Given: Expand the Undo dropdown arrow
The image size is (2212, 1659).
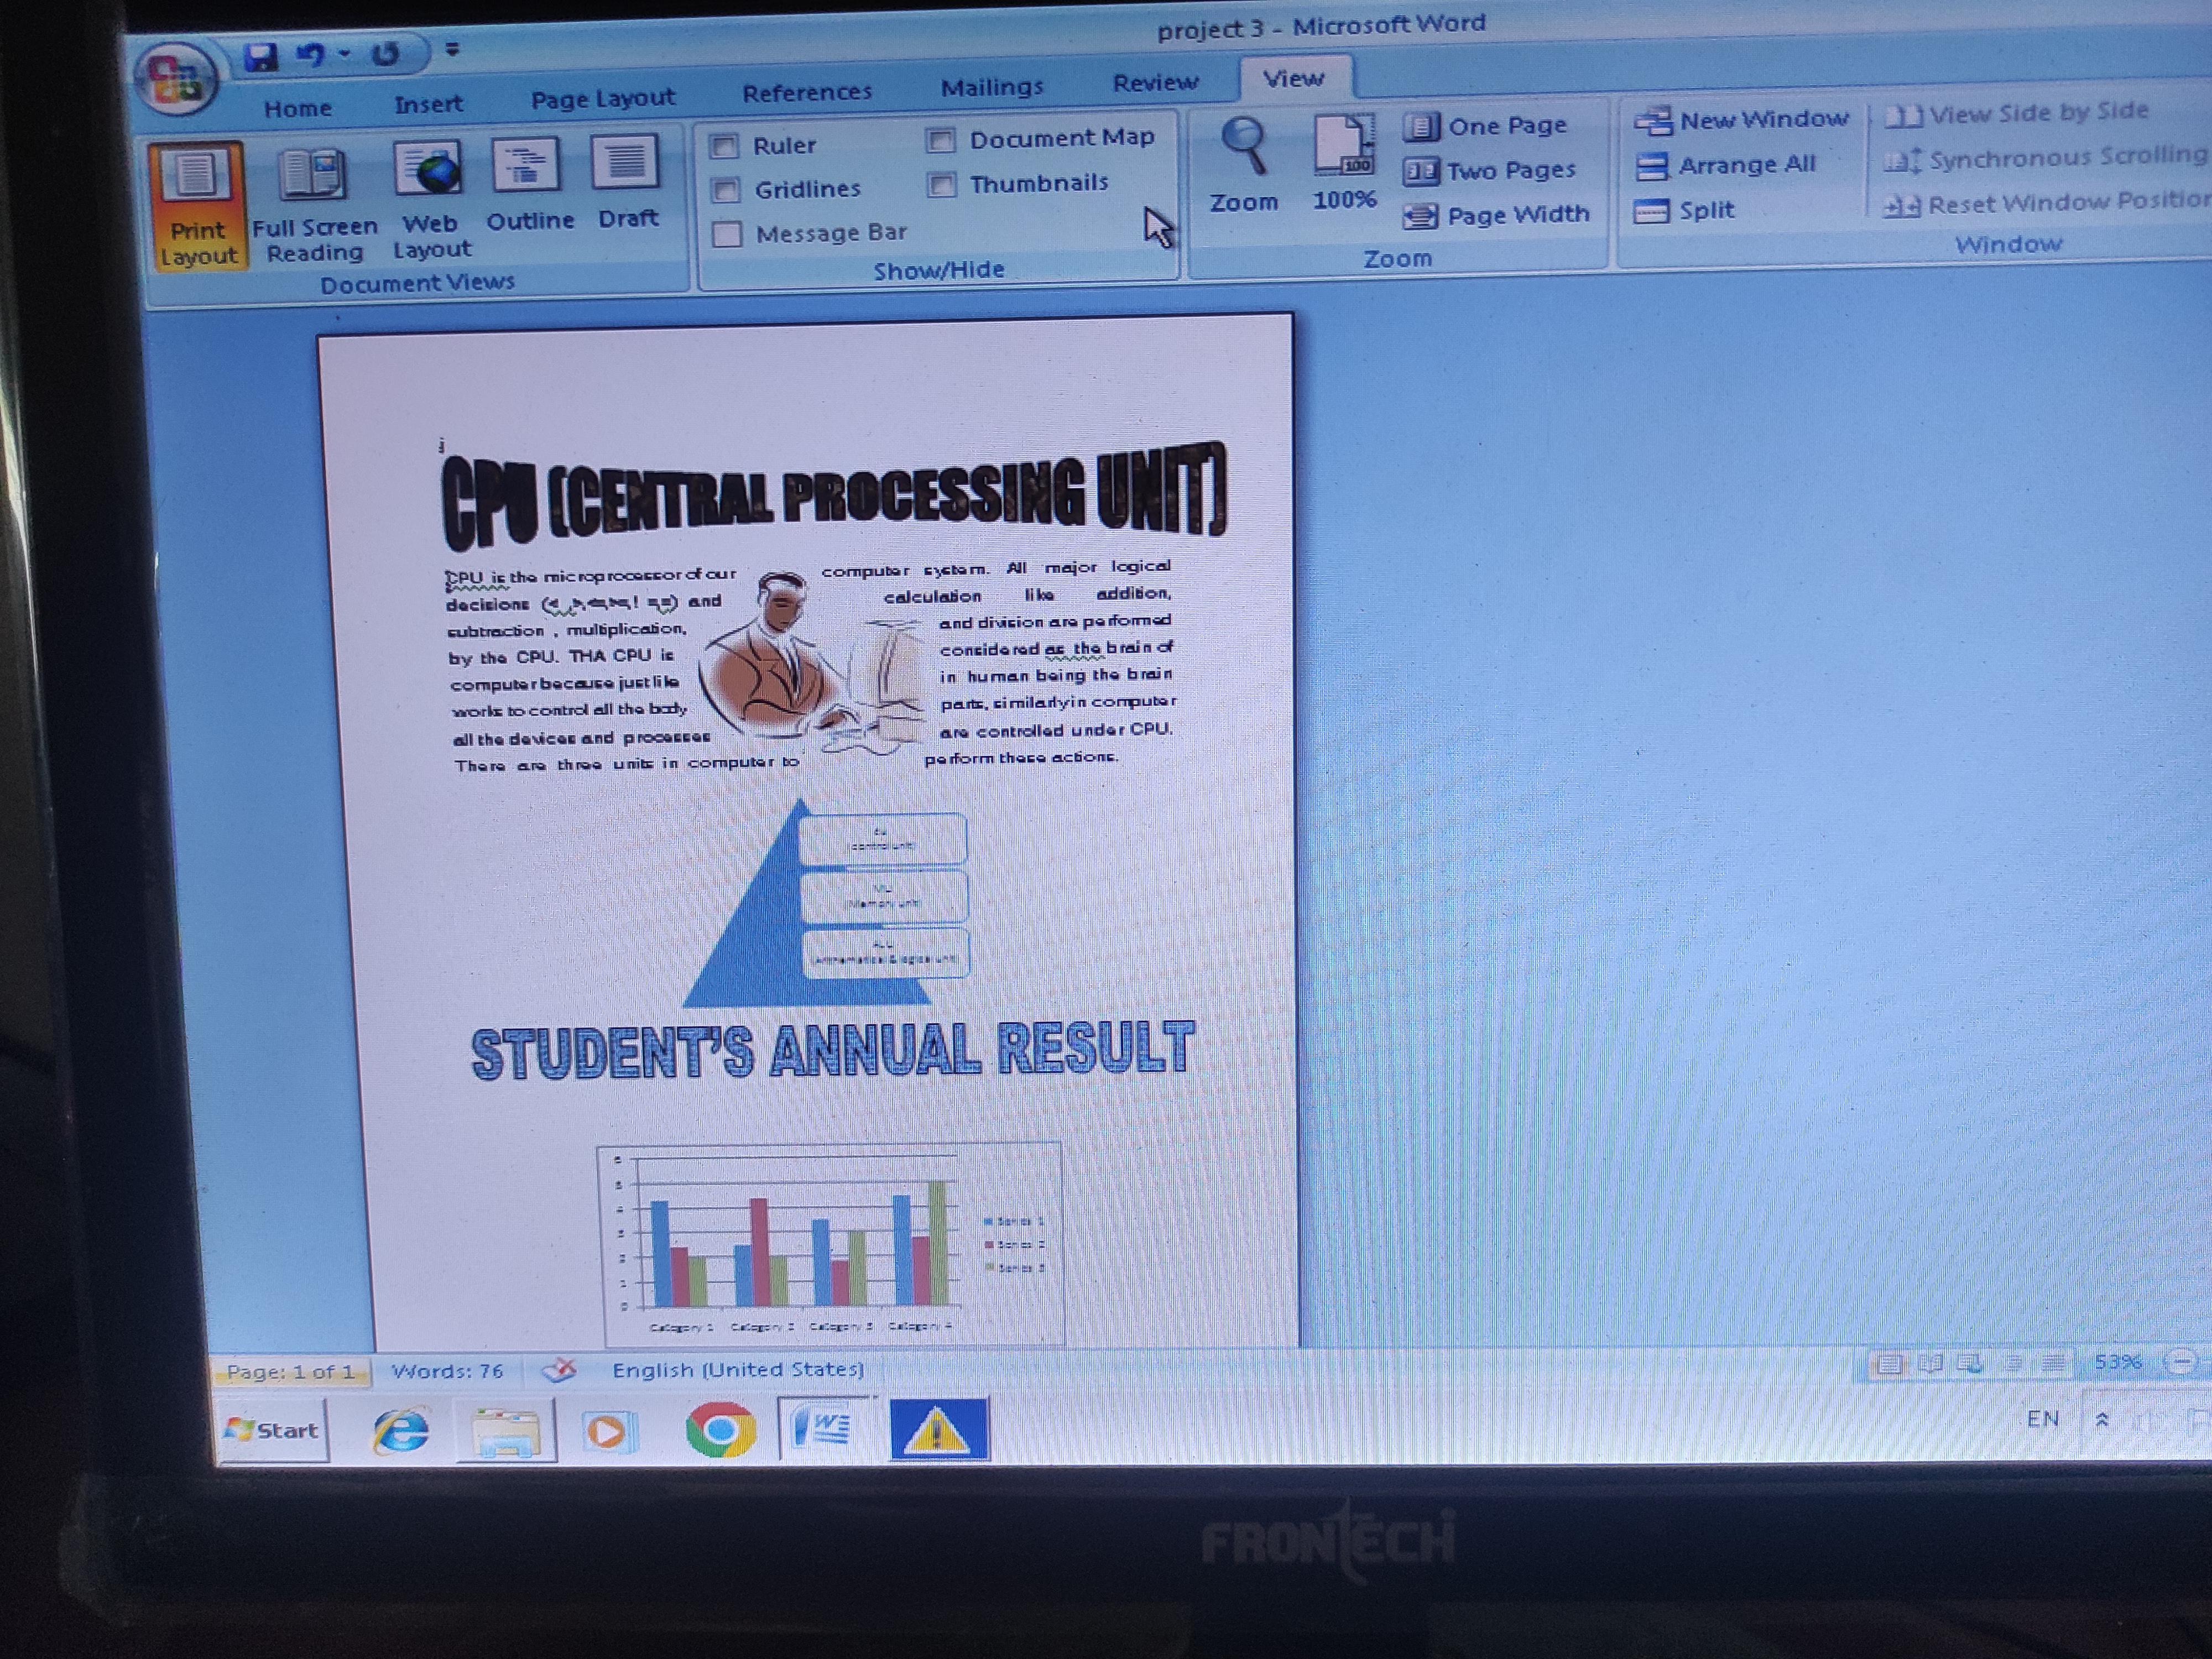Looking at the screenshot, I should coord(345,54).
